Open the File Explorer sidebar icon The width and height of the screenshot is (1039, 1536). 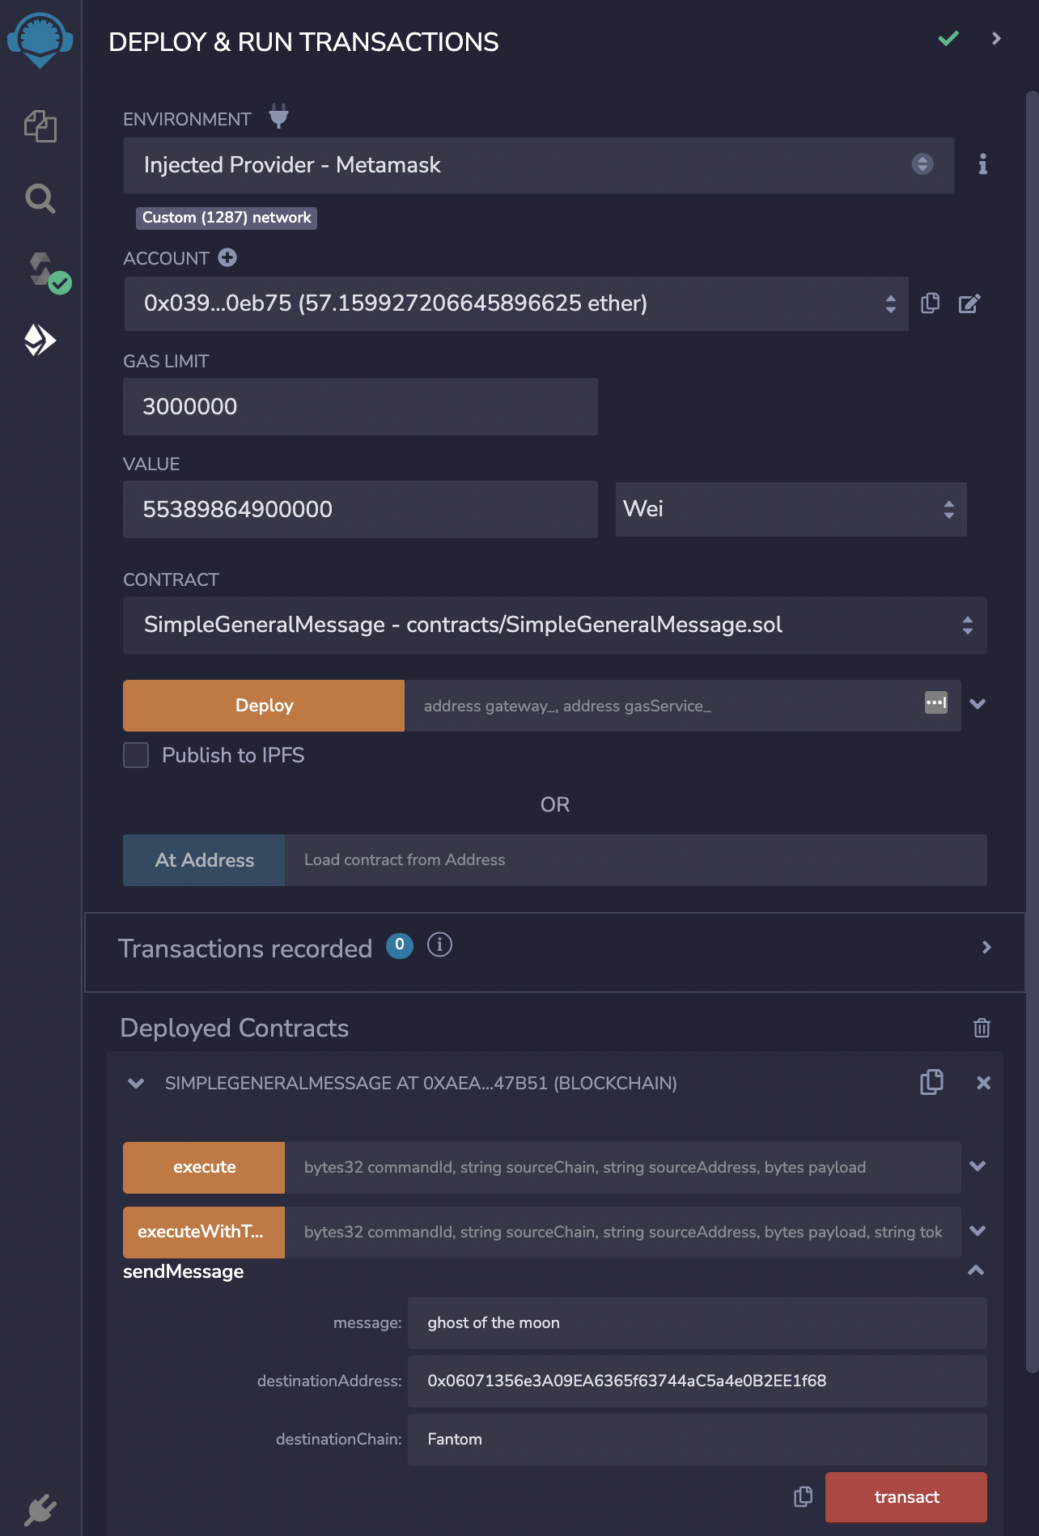pos(40,126)
